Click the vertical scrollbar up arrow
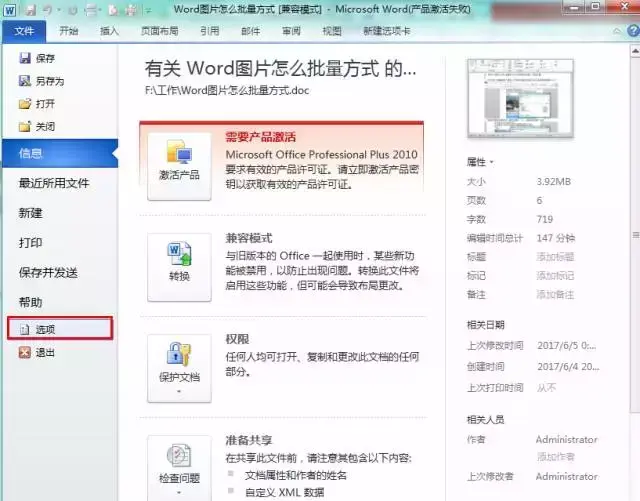 [635, 51]
